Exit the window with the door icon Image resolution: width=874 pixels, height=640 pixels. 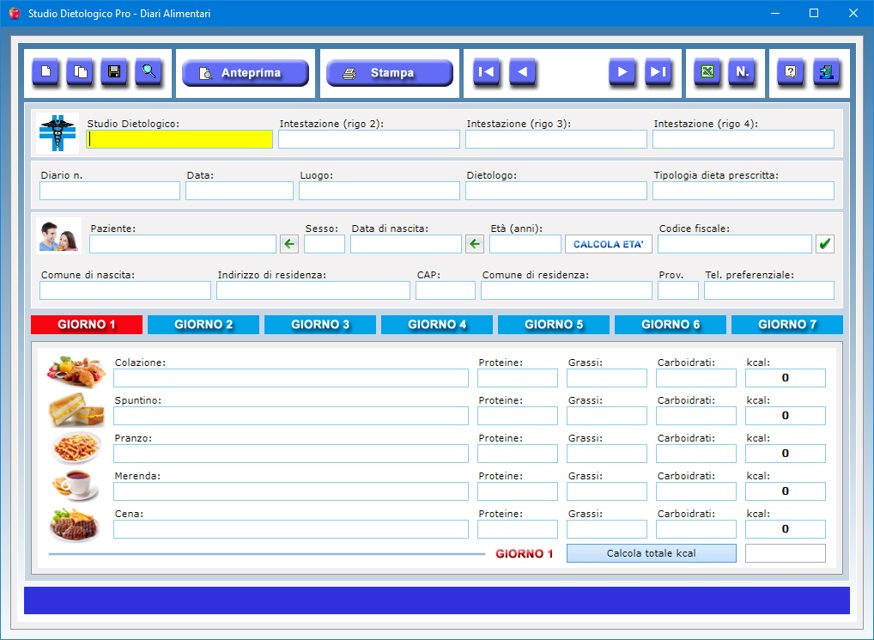(827, 72)
